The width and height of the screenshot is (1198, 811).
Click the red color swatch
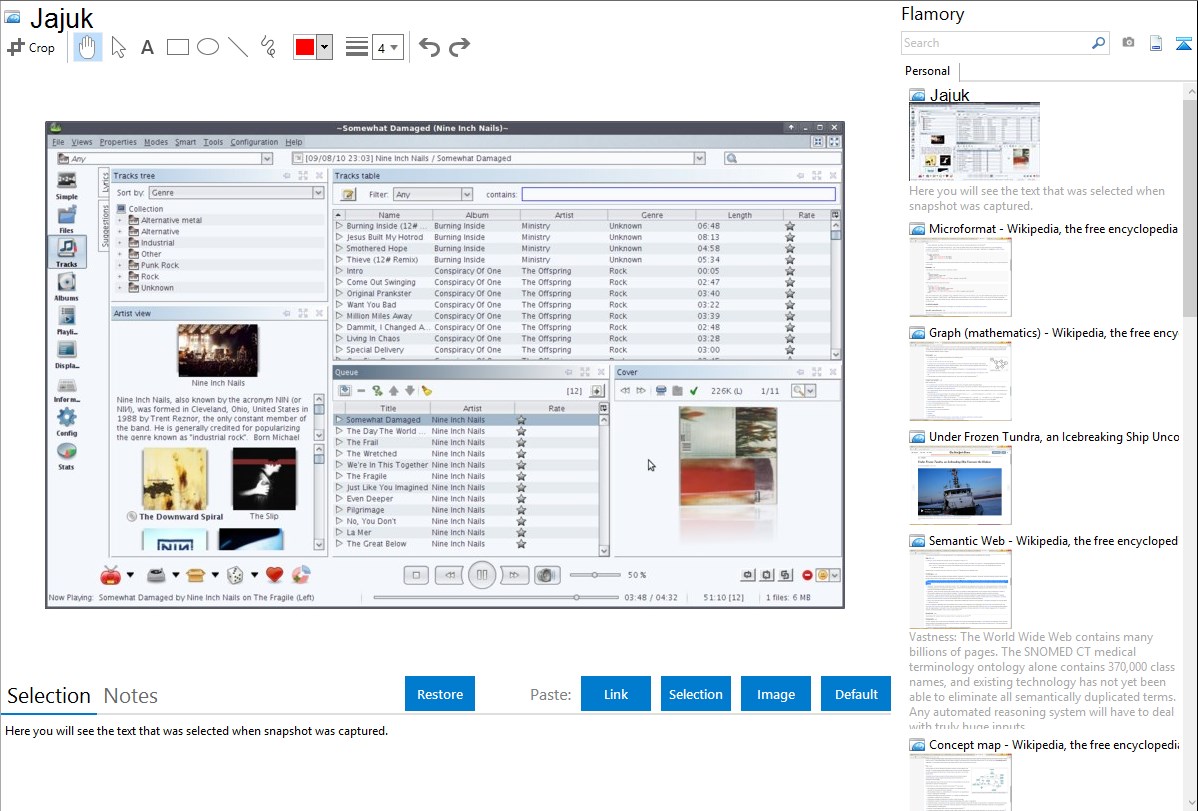[x=305, y=47]
